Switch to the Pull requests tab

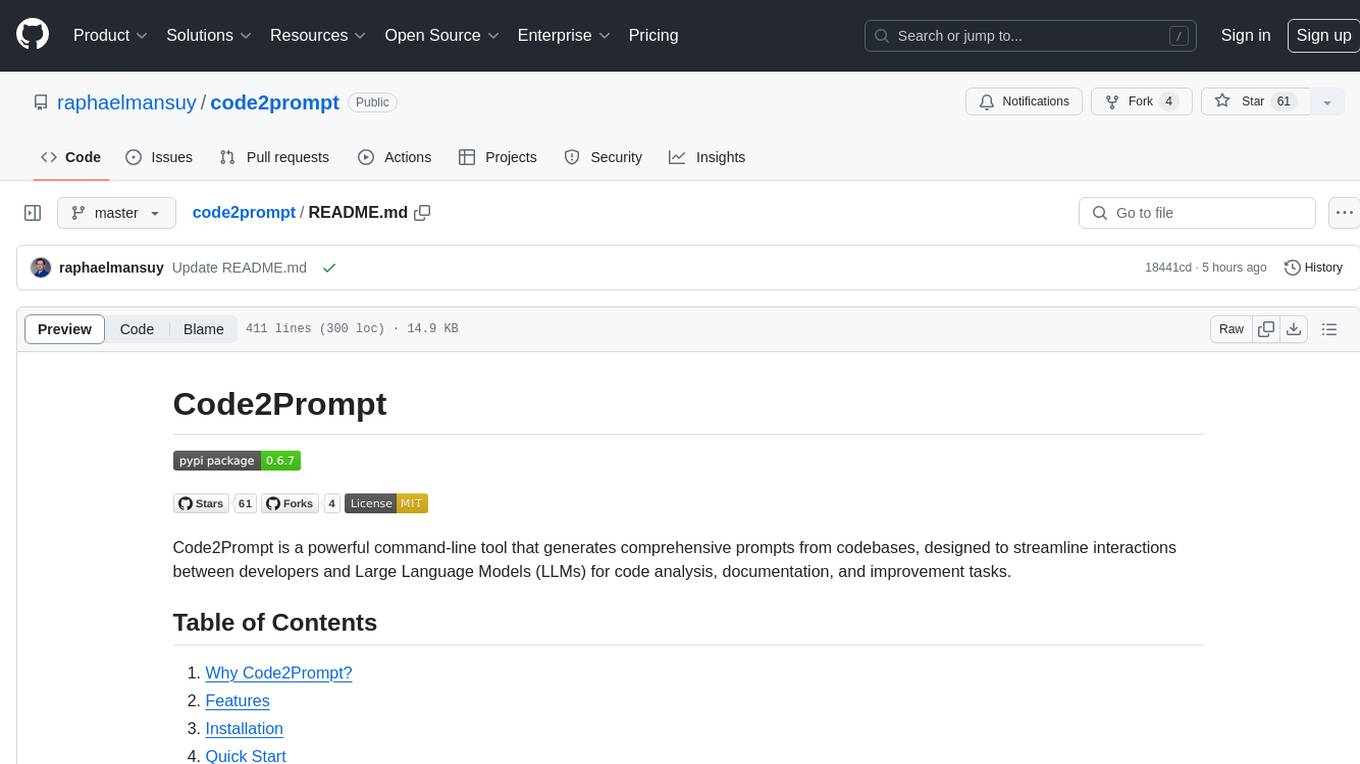click(x=274, y=157)
